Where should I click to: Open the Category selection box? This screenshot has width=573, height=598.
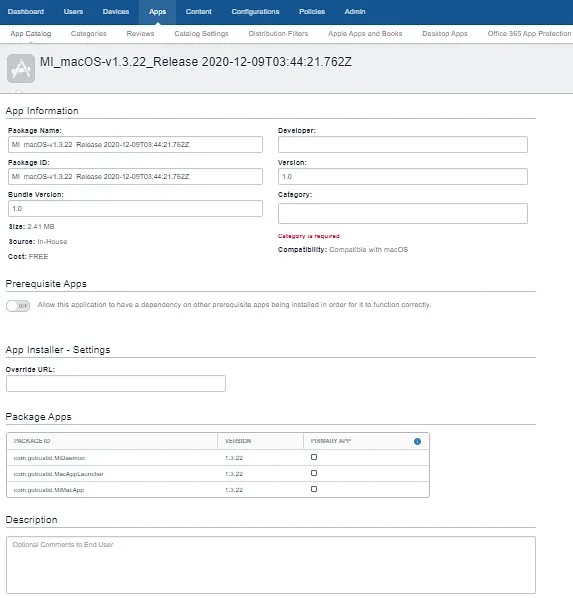(x=403, y=213)
